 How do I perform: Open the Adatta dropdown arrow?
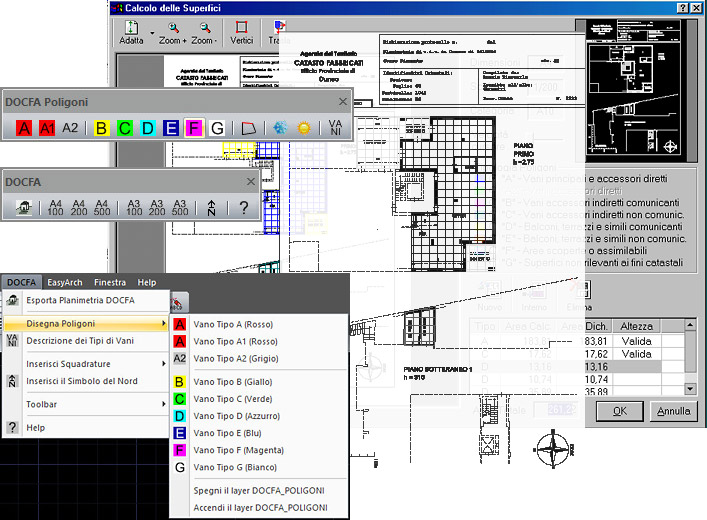[151, 34]
